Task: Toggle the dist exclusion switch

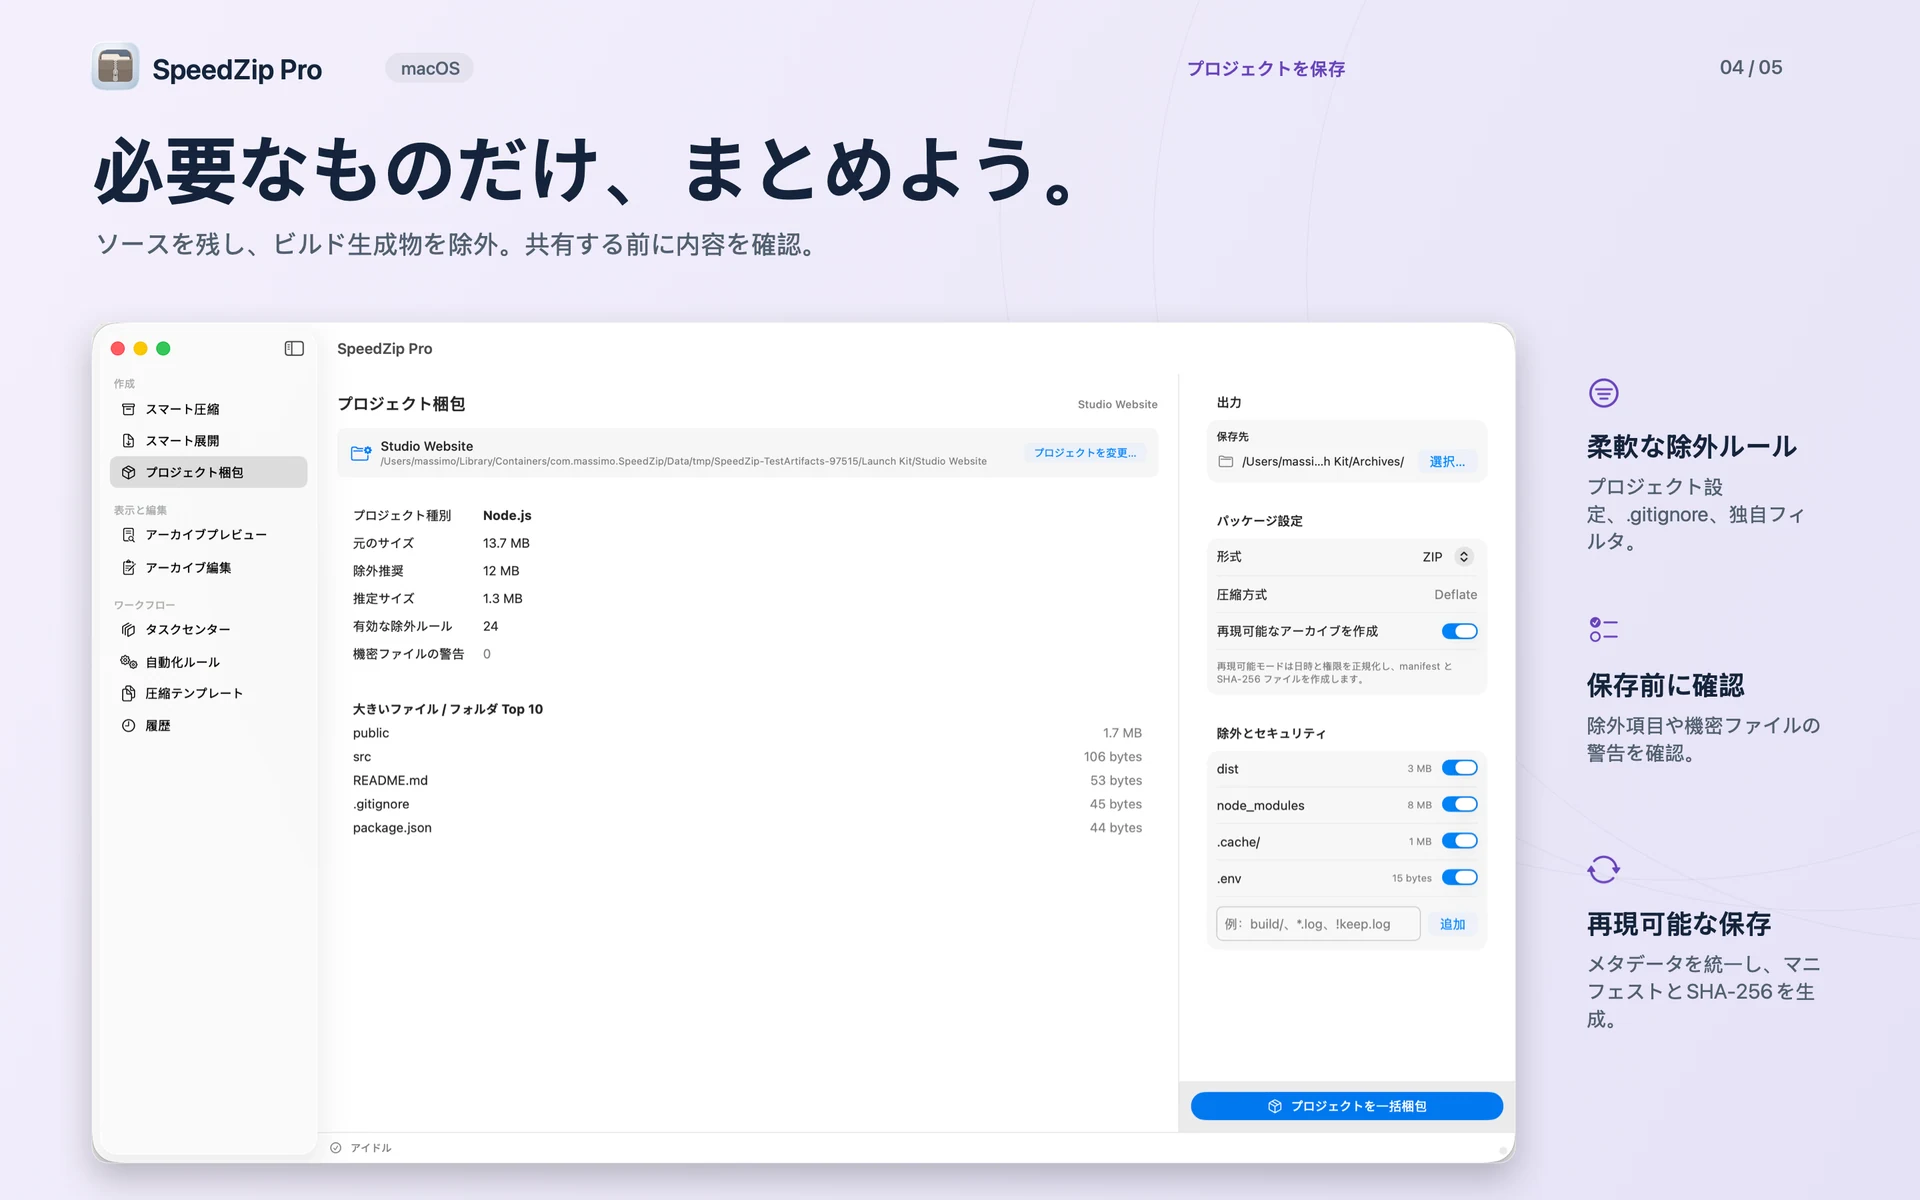Action: [1459, 768]
